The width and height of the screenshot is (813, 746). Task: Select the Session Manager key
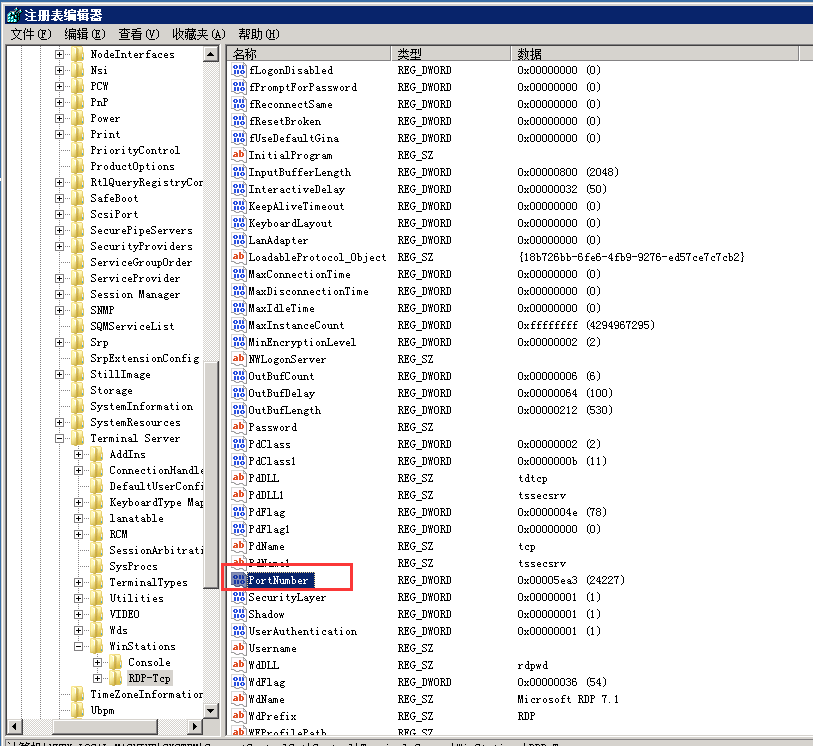(135, 294)
